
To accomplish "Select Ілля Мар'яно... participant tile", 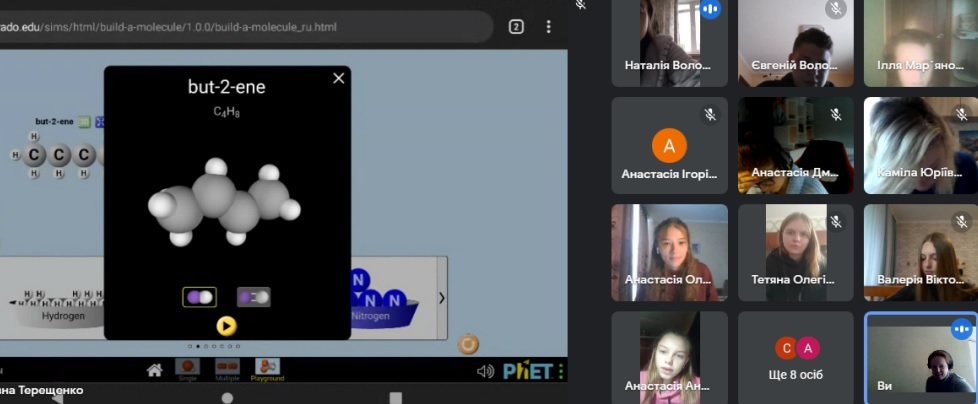I will [x=921, y=43].
